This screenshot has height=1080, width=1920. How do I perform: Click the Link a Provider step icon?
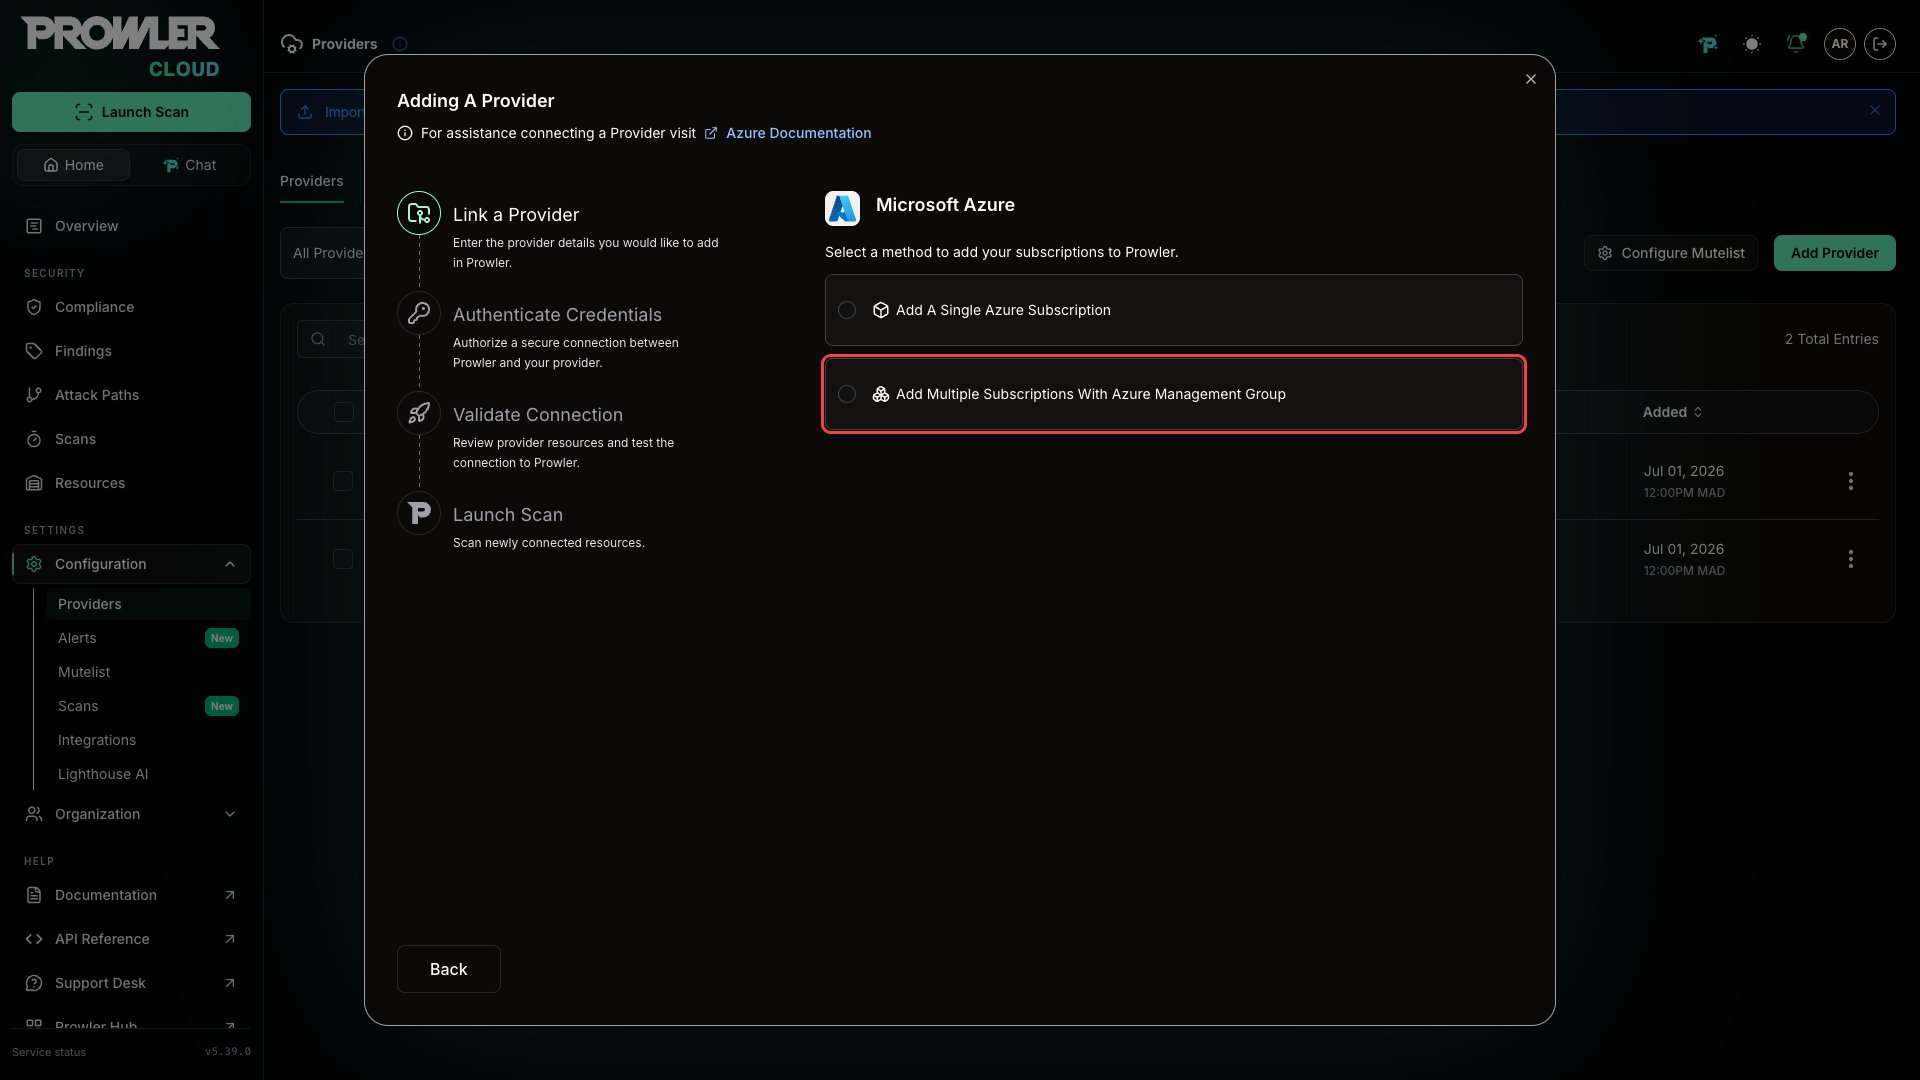tap(419, 213)
